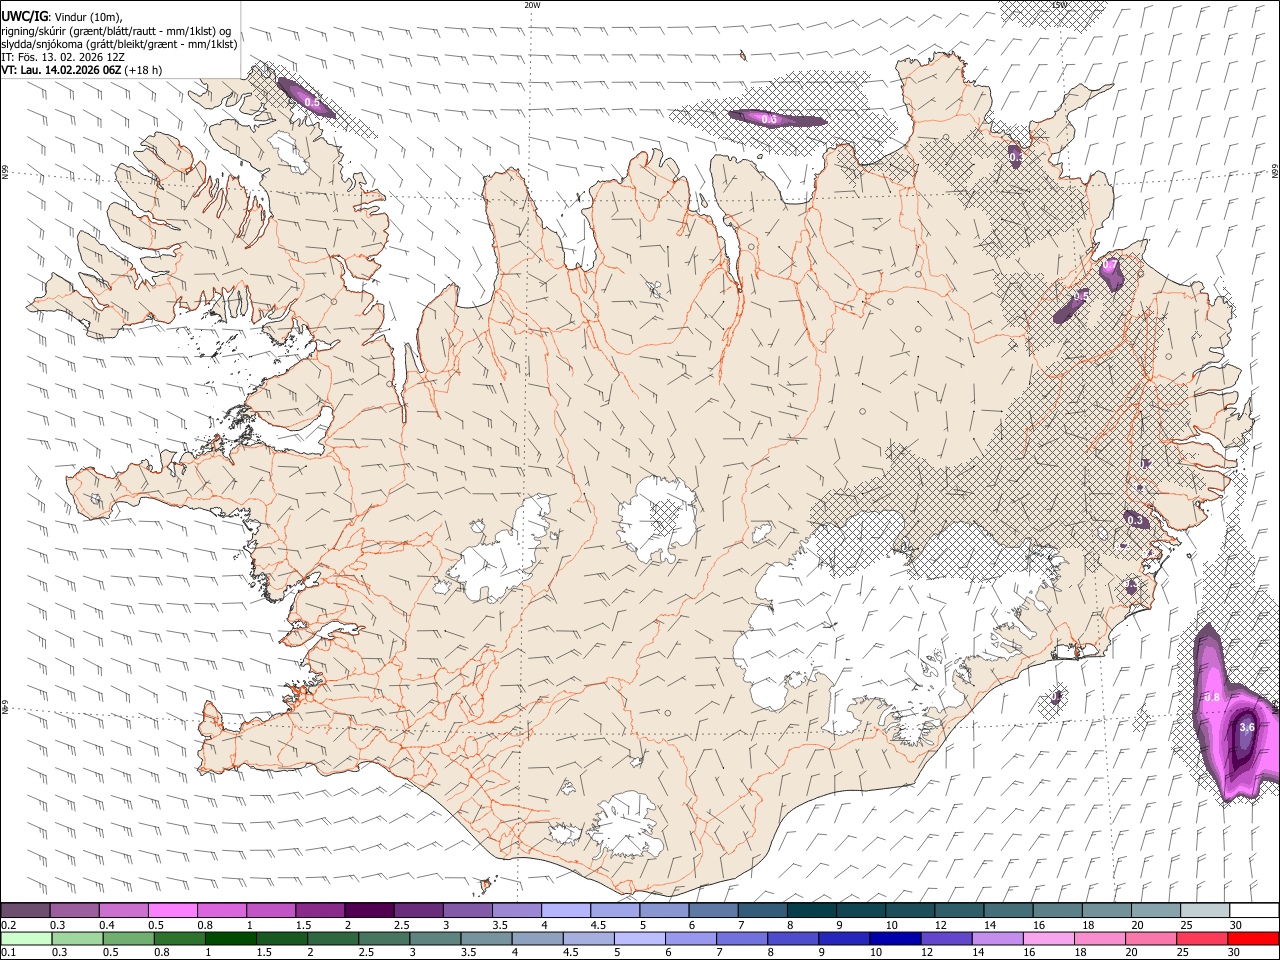This screenshot has width=1280, height=960.
Task: Click the lower scale swatch between 0.1 and 0.3
Action: coord(27,938)
